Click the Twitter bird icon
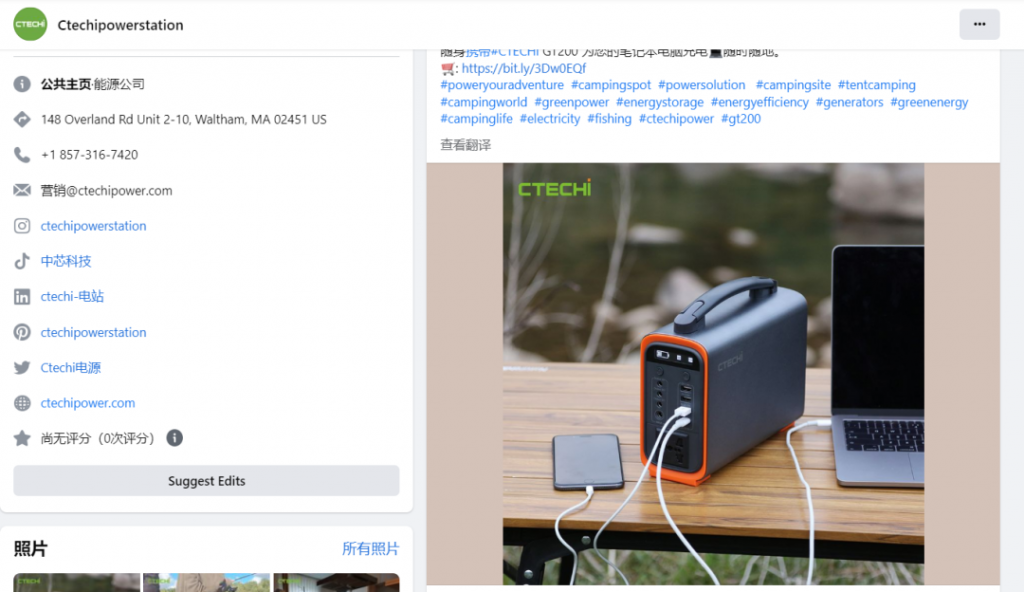1024x592 pixels. [22, 367]
